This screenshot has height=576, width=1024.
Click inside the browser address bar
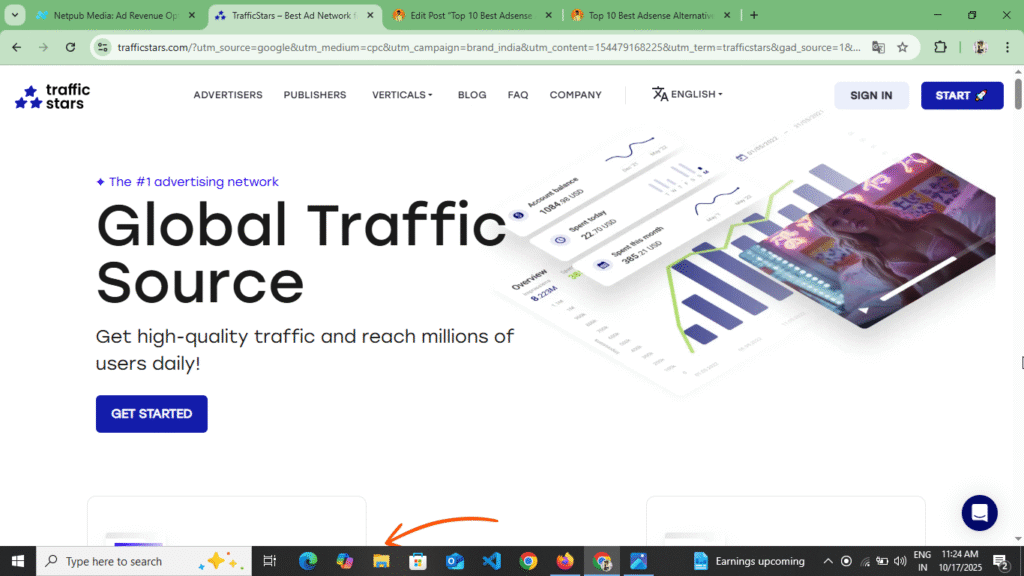[x=450, y=46]
